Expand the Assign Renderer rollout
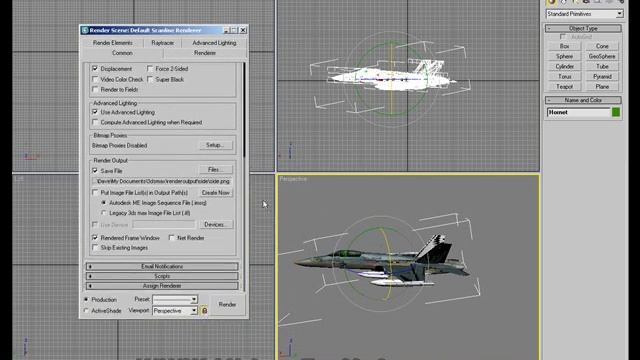 162,286
